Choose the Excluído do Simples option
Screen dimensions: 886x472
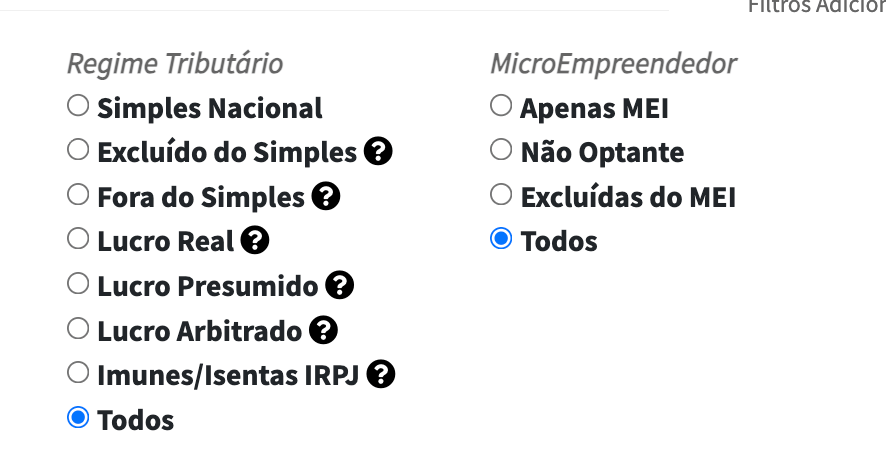point(78,150)
